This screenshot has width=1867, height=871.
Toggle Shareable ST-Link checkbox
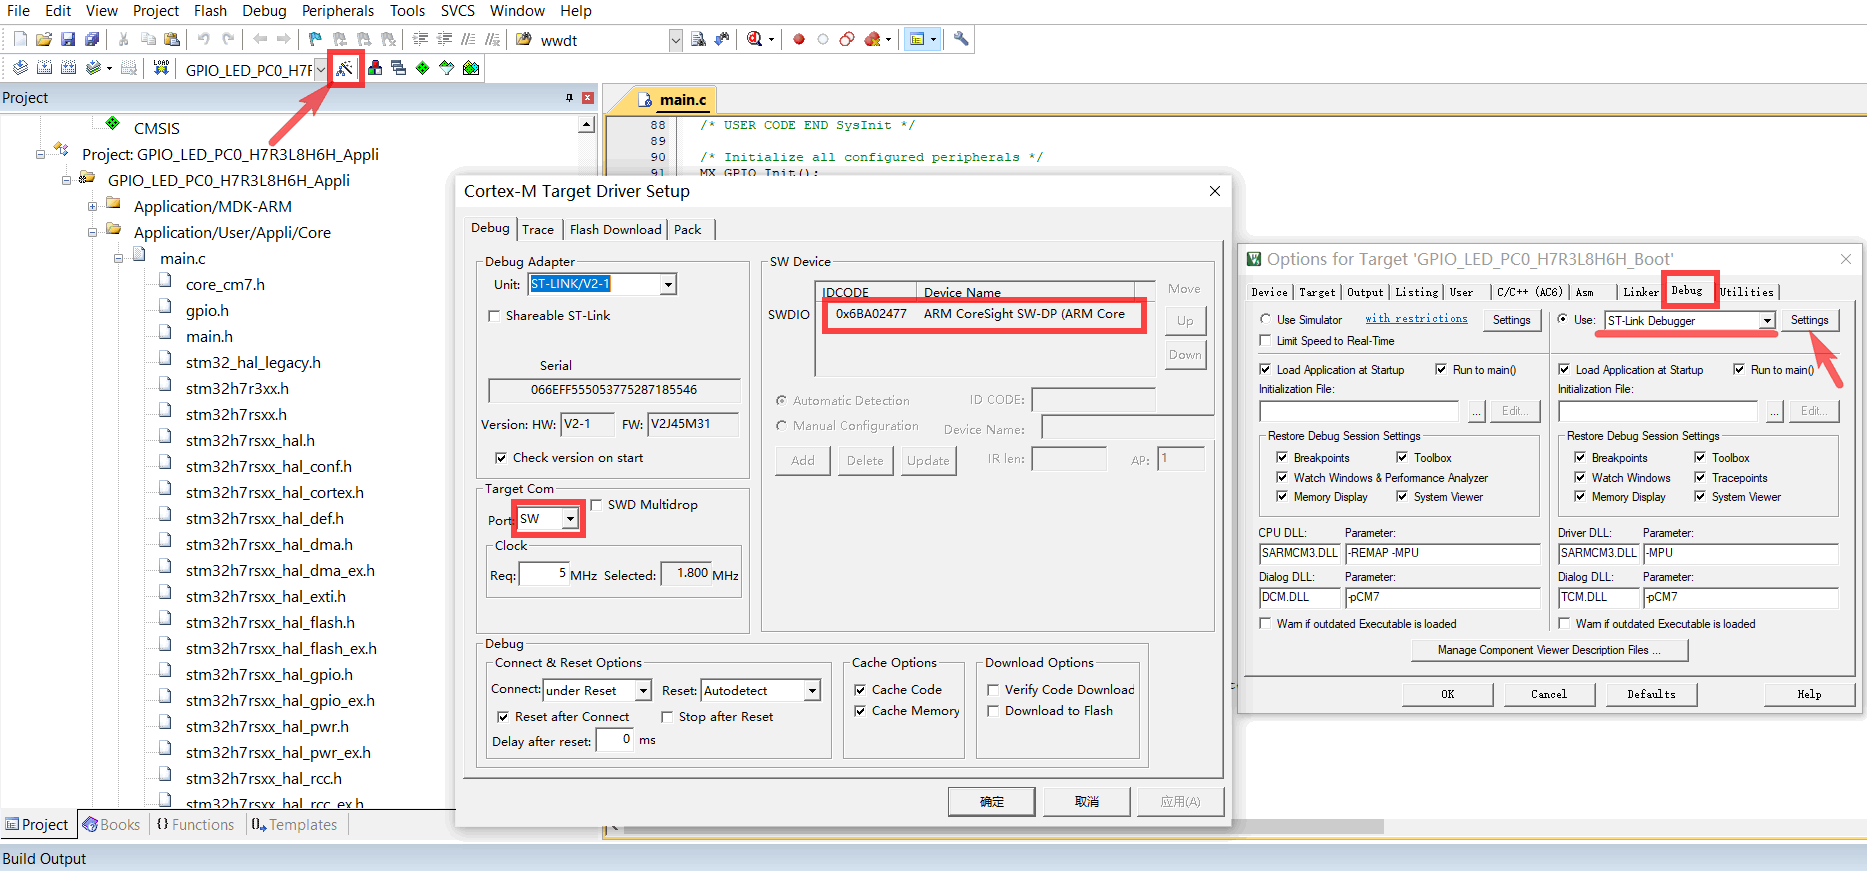coord(494,316)
